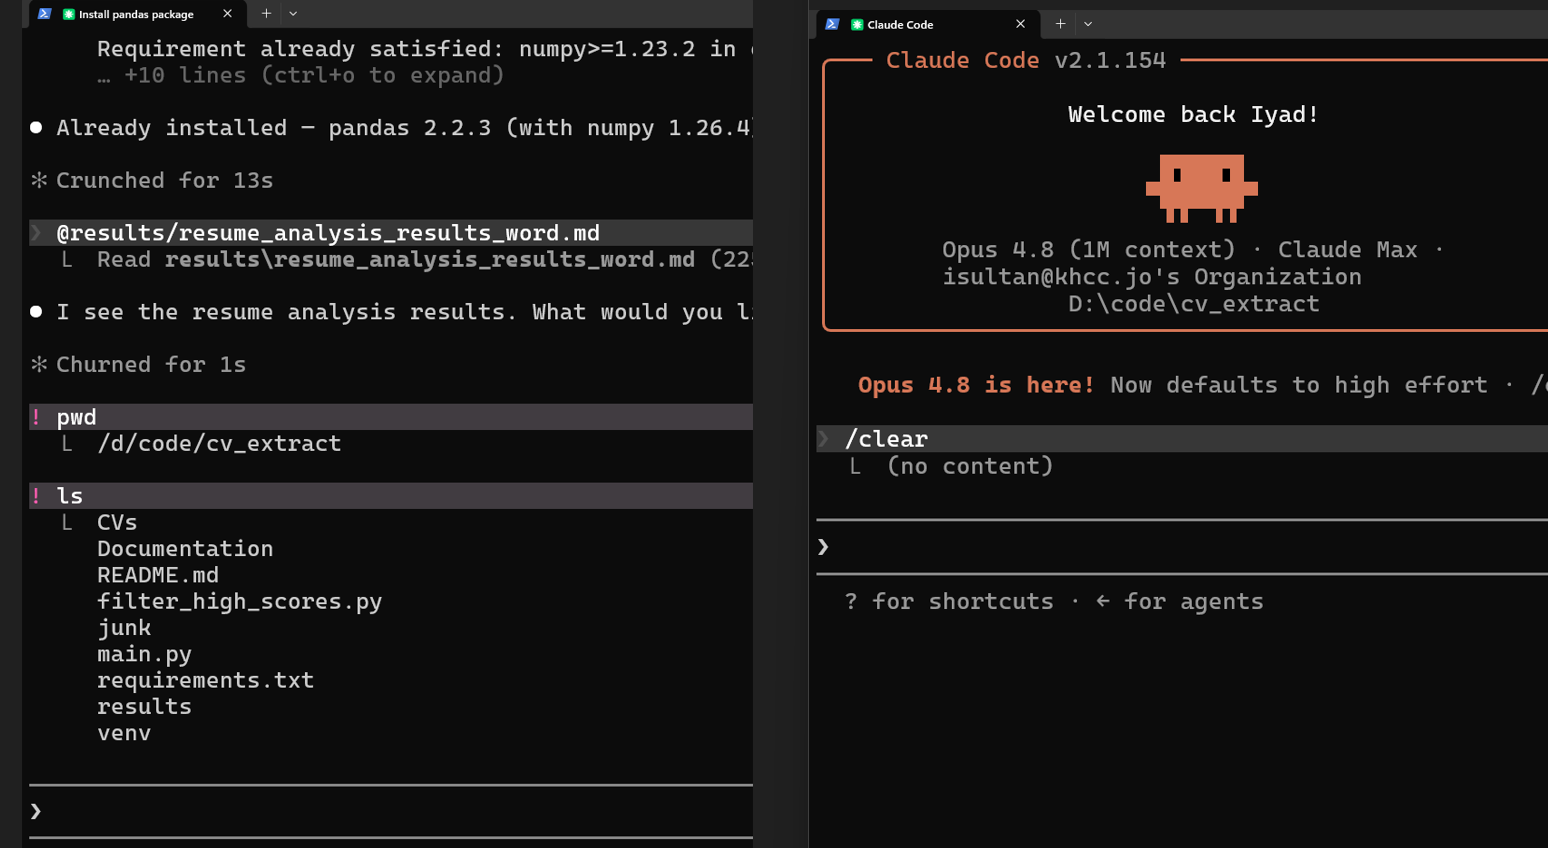The height and width of the screenshot is (848, 1548).
Task: Click the 'Claude Code v2.1.154' title
Action: (1026, 60)
